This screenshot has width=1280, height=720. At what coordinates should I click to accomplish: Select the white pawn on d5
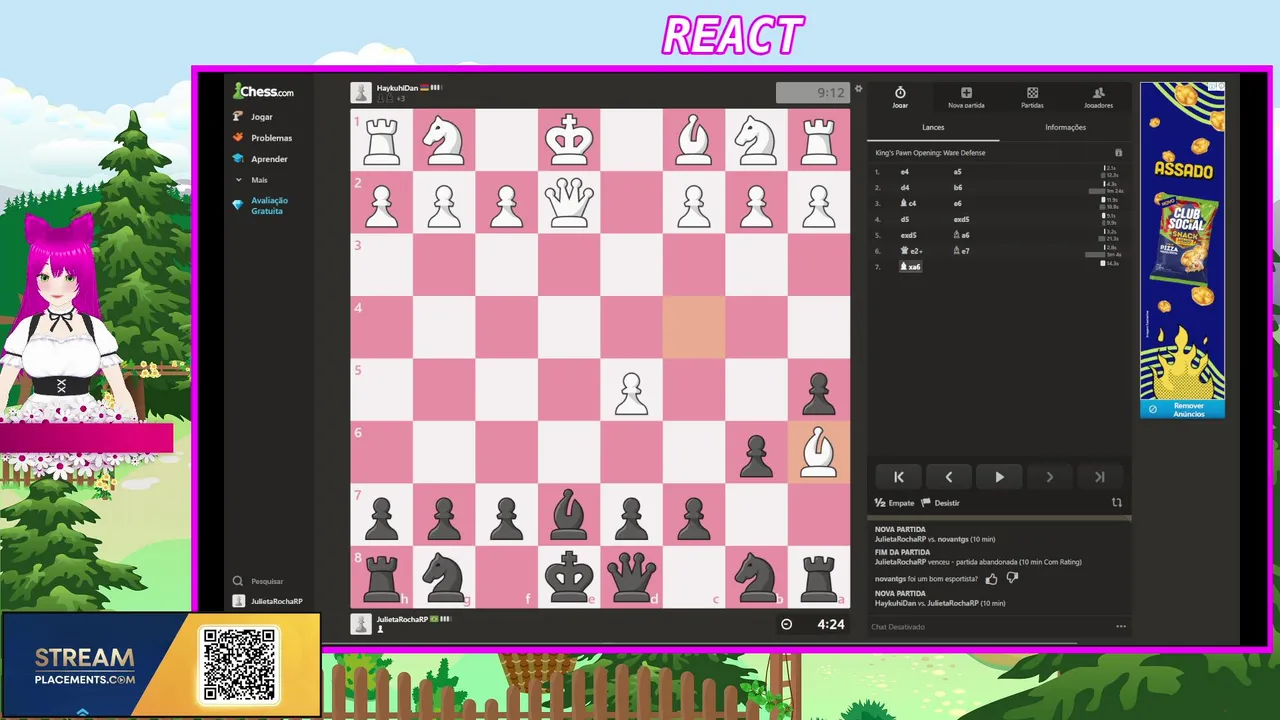click(631, 390)
